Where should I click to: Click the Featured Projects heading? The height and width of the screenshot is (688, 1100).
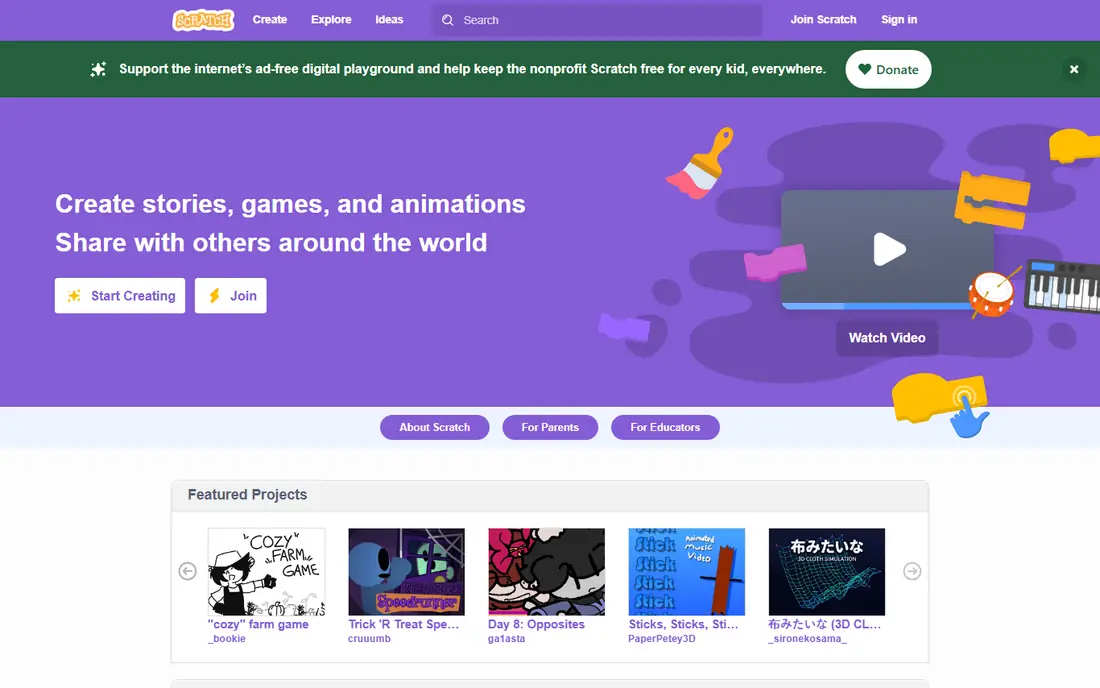248,494
